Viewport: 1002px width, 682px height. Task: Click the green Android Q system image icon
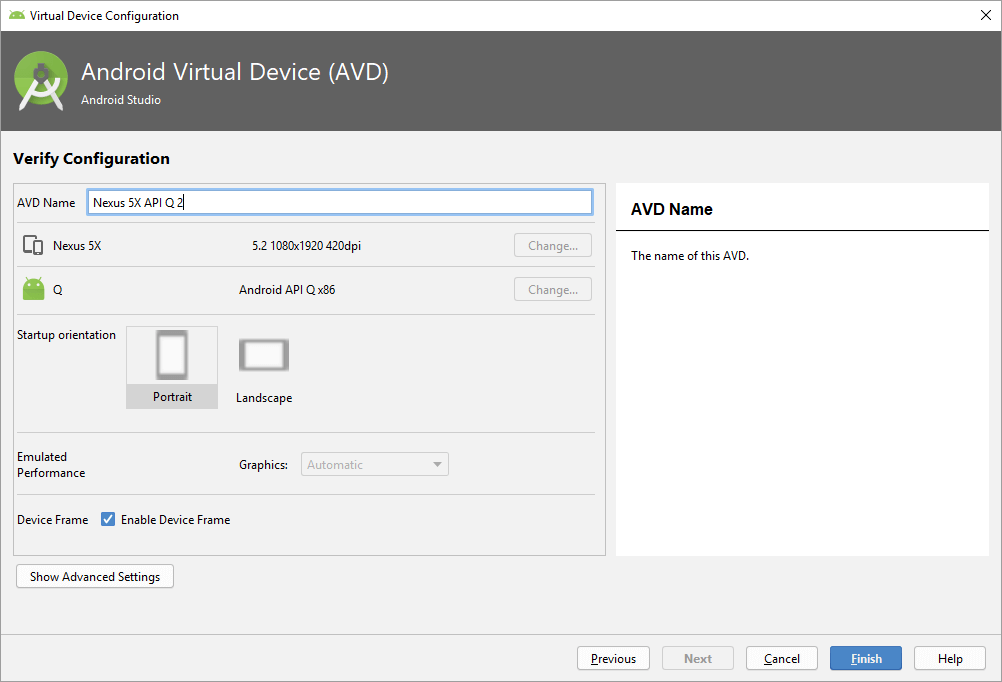pos(33,289)
